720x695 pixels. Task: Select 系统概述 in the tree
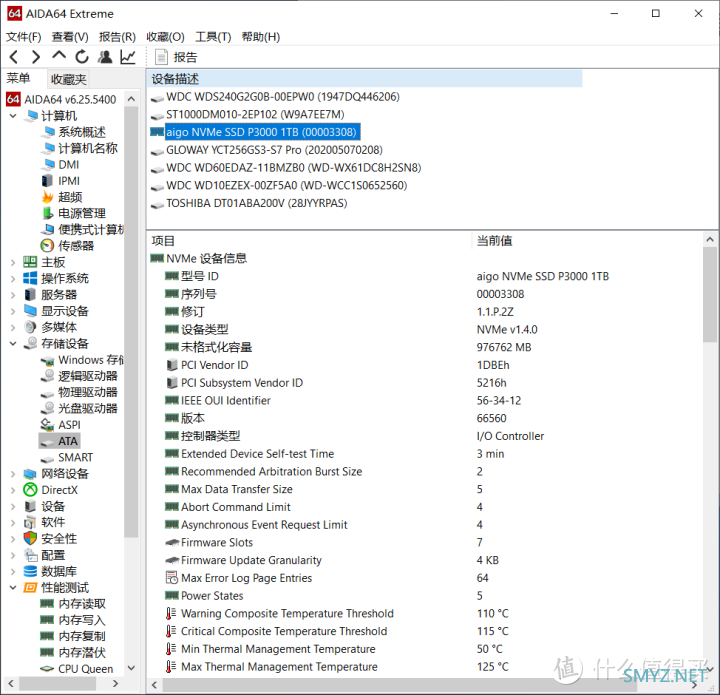tap(82, 132)
